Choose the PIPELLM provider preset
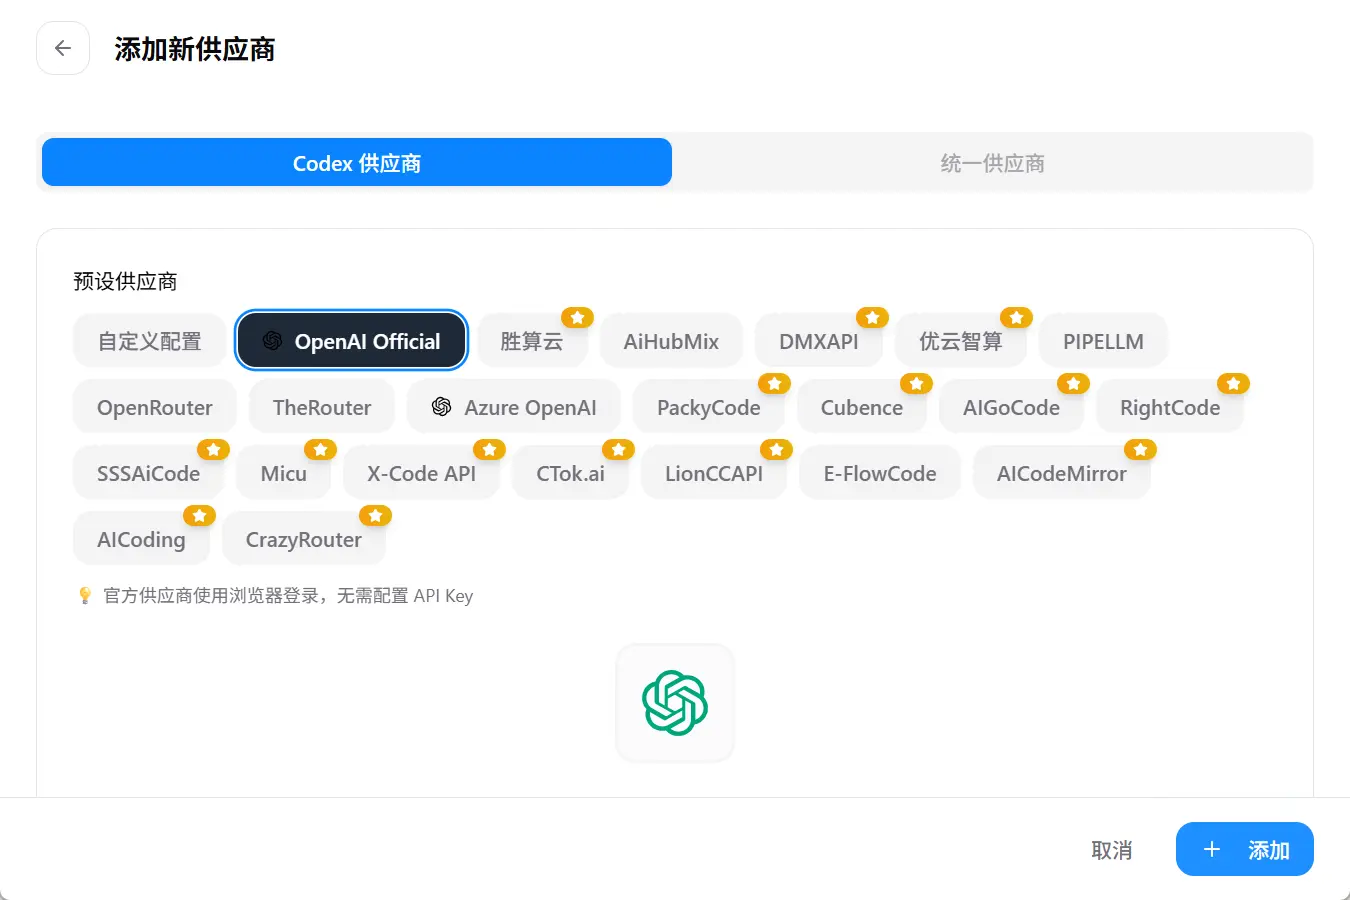 [x=1103, y=342]
